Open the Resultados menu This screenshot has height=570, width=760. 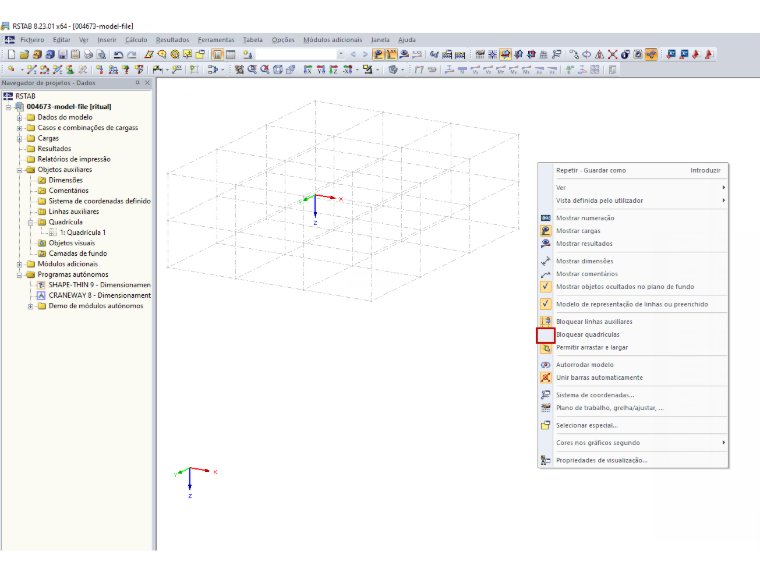pyautogui.click(x=173, y=40)
